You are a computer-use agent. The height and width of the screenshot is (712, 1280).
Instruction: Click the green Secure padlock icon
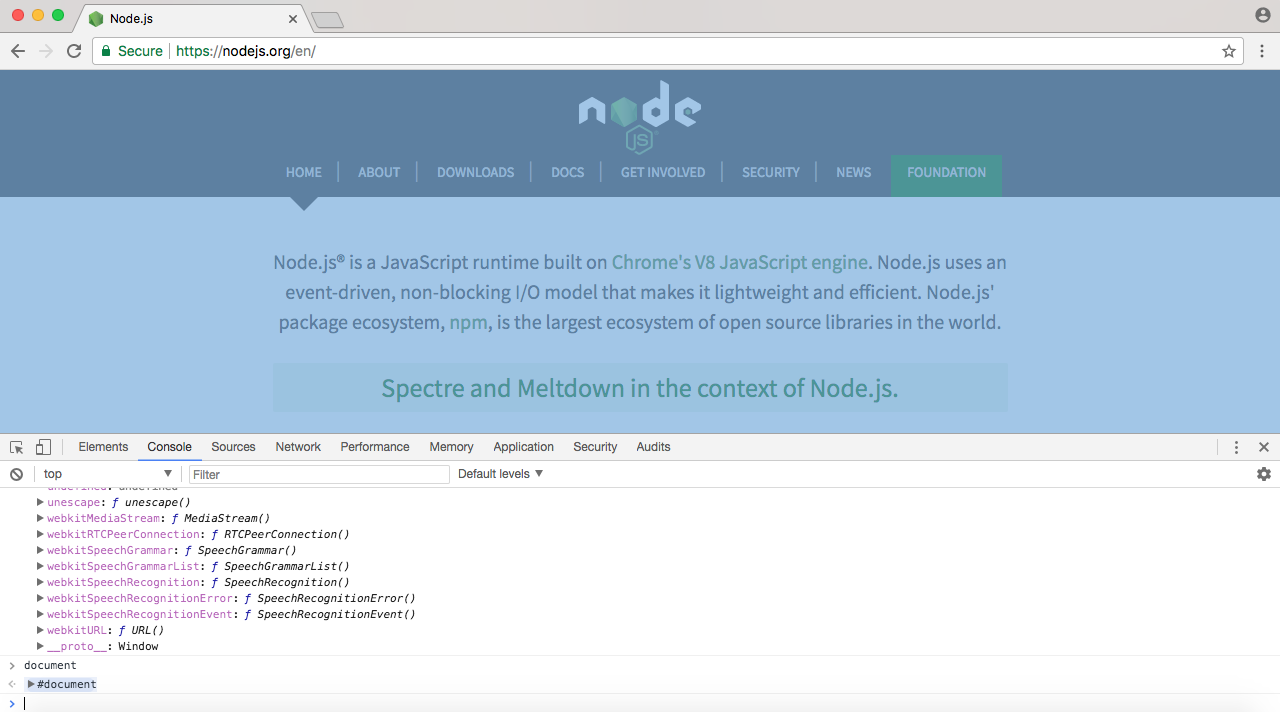[x=106, y=51]
